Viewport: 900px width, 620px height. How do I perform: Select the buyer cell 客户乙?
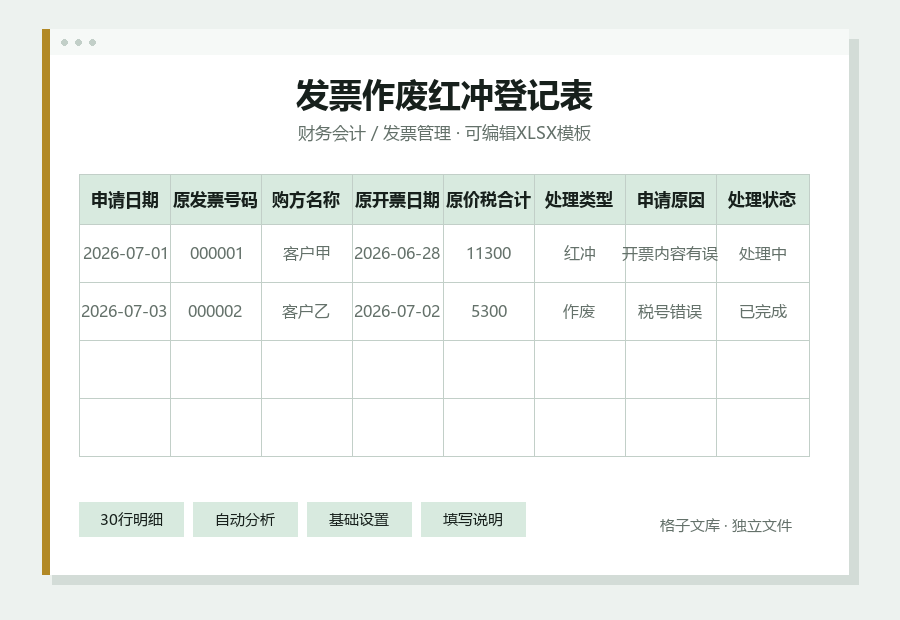pos(307,311)
